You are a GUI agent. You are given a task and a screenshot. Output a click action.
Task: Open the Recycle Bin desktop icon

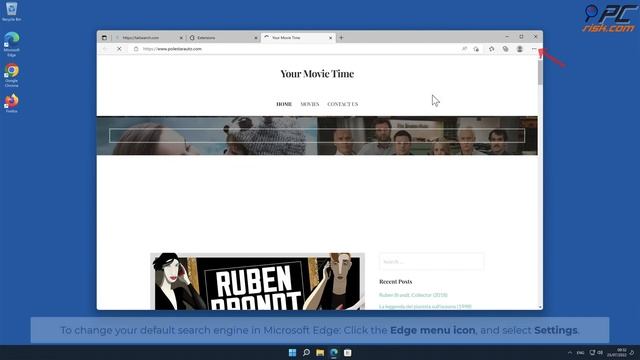(11, 11)
